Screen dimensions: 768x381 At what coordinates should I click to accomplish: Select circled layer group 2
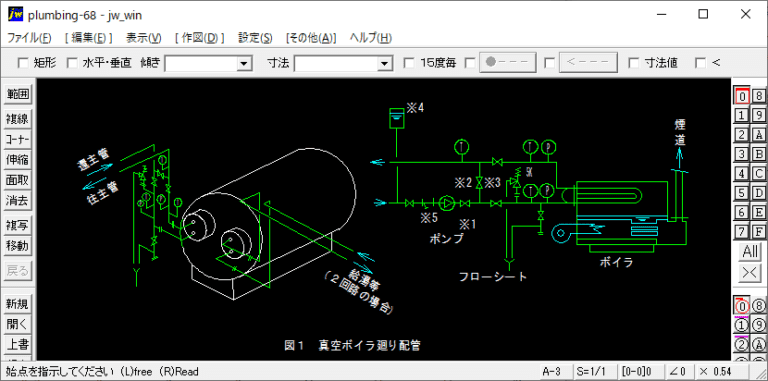tap(742, 344)
